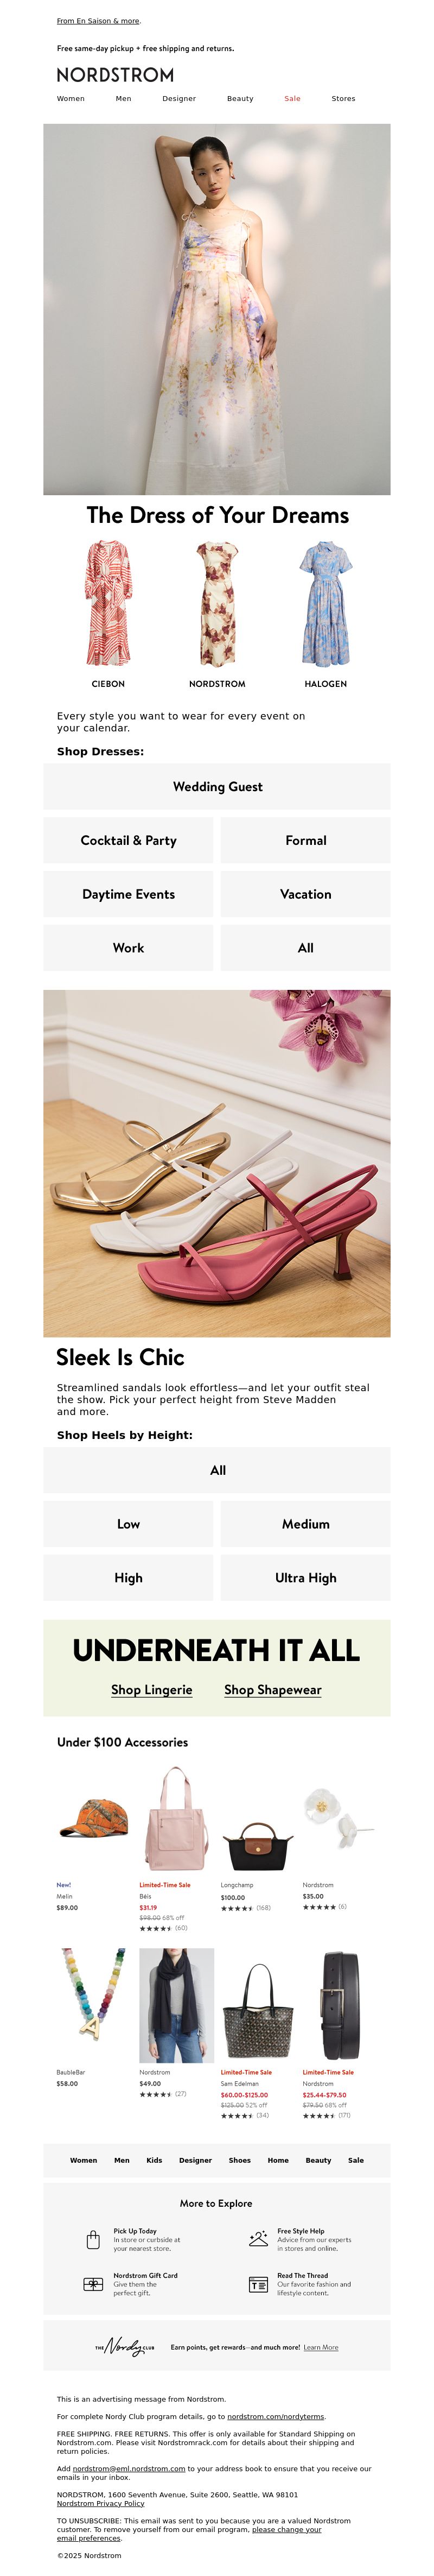View the orange camo Melin cap product
The image size is (434, 2576).
point(94,1818)
